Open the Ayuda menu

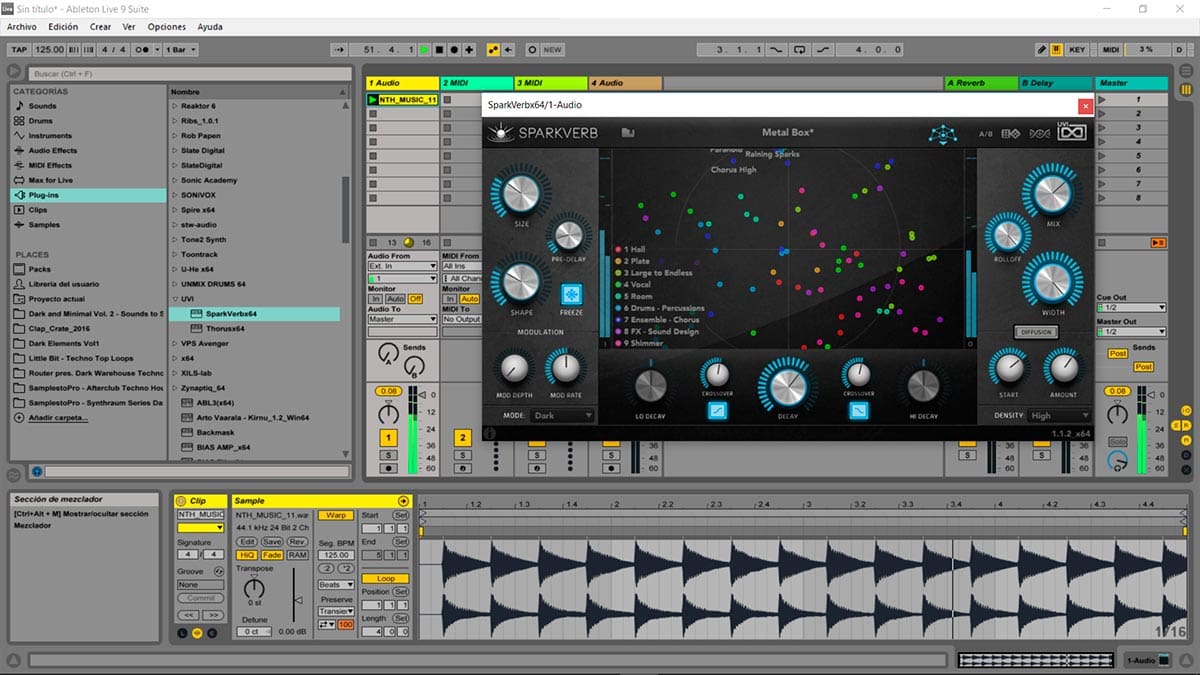coord(210,27)
